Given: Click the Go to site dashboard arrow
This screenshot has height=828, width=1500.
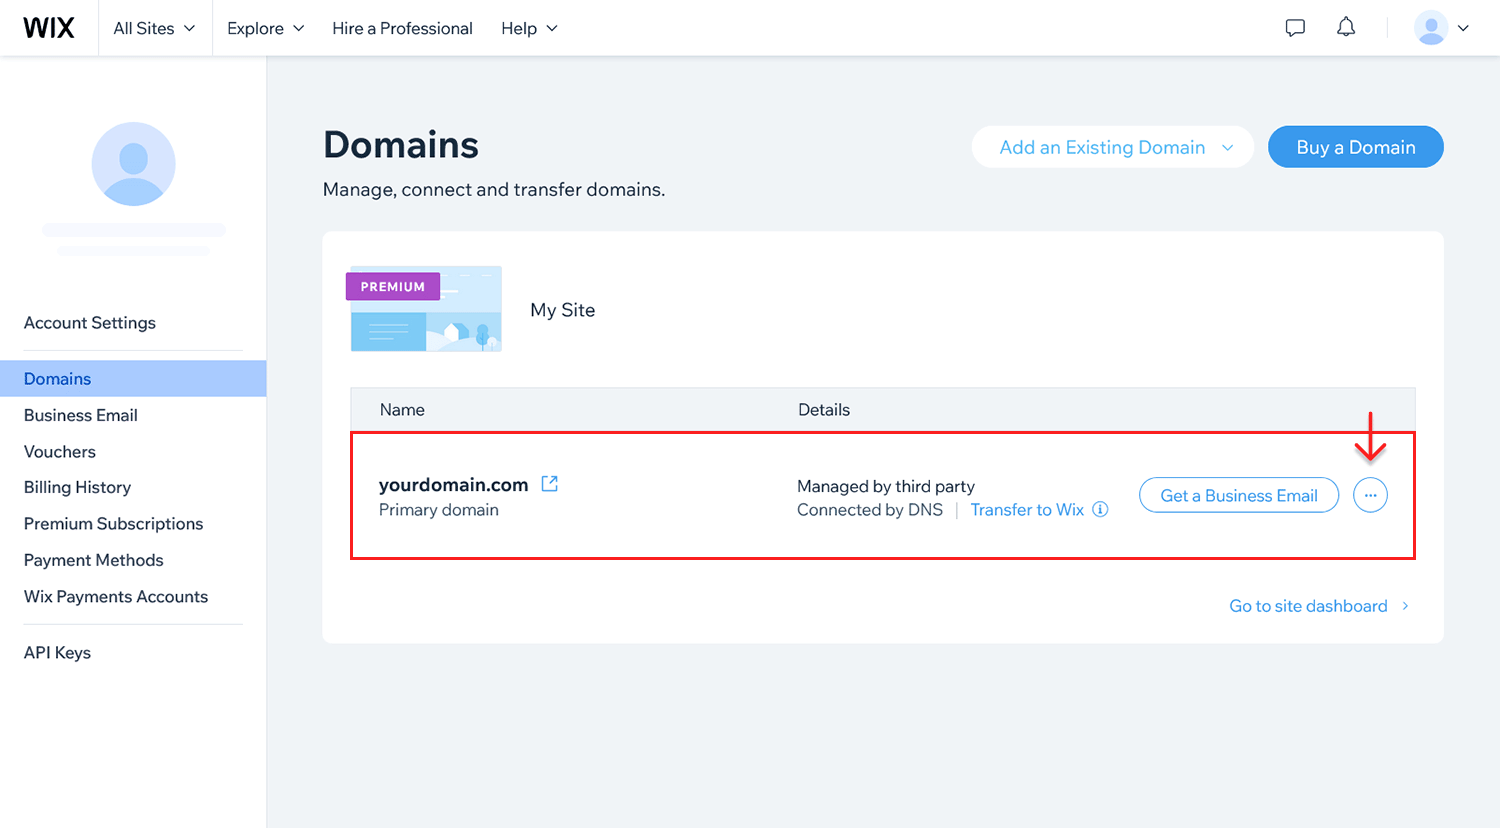Looking at the screenshot, I should pos(1405,606).
